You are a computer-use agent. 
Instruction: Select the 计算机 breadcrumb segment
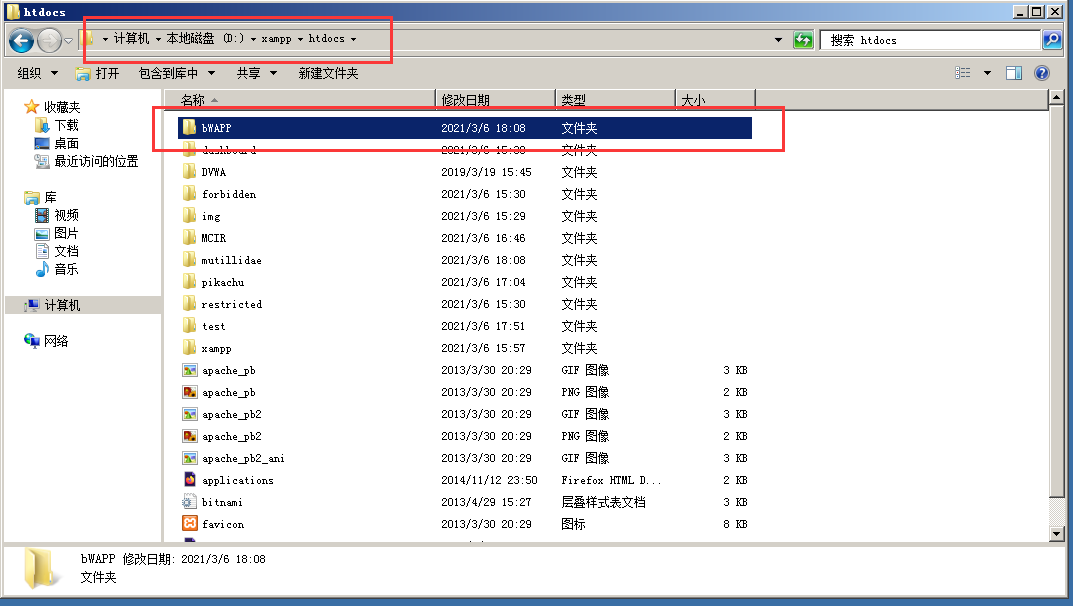pyautogui.click(x=131, y=39)
